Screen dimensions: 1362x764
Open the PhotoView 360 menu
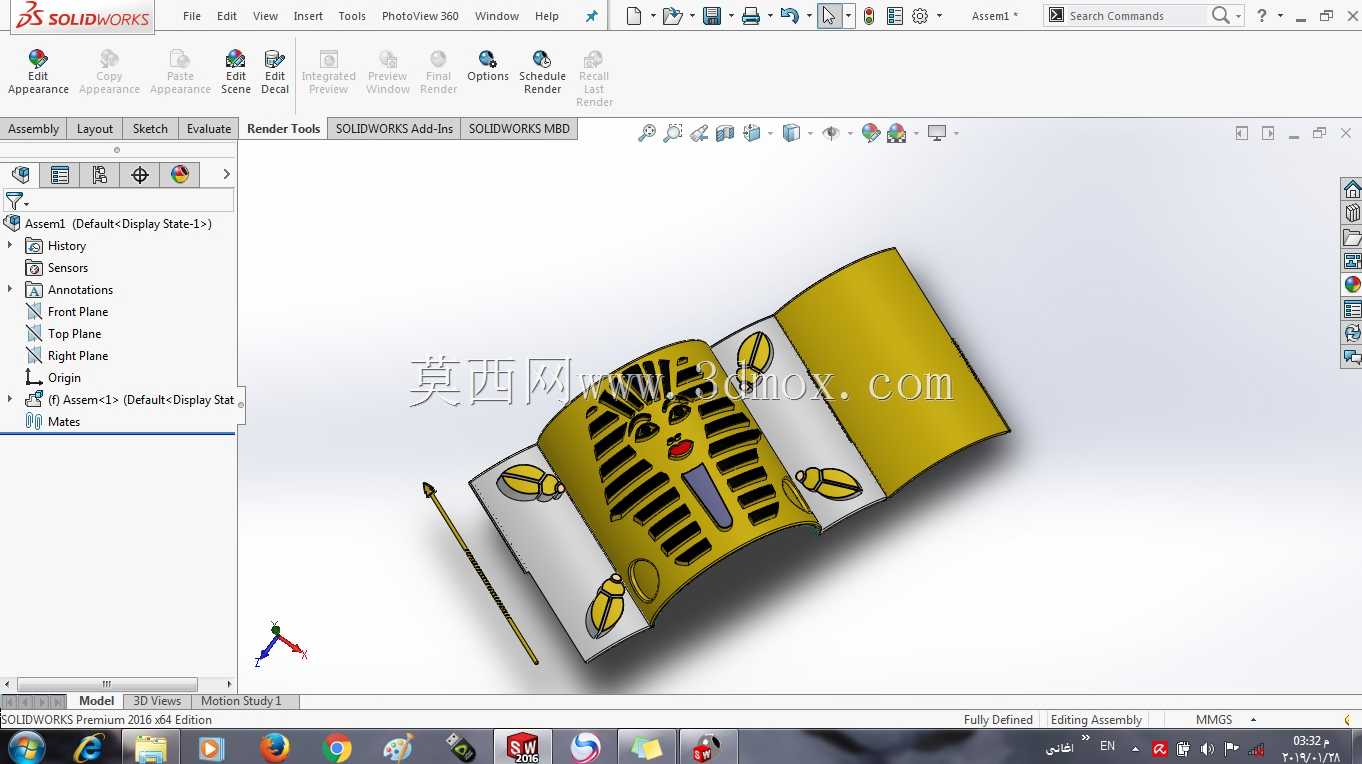(x=420, y=16)
